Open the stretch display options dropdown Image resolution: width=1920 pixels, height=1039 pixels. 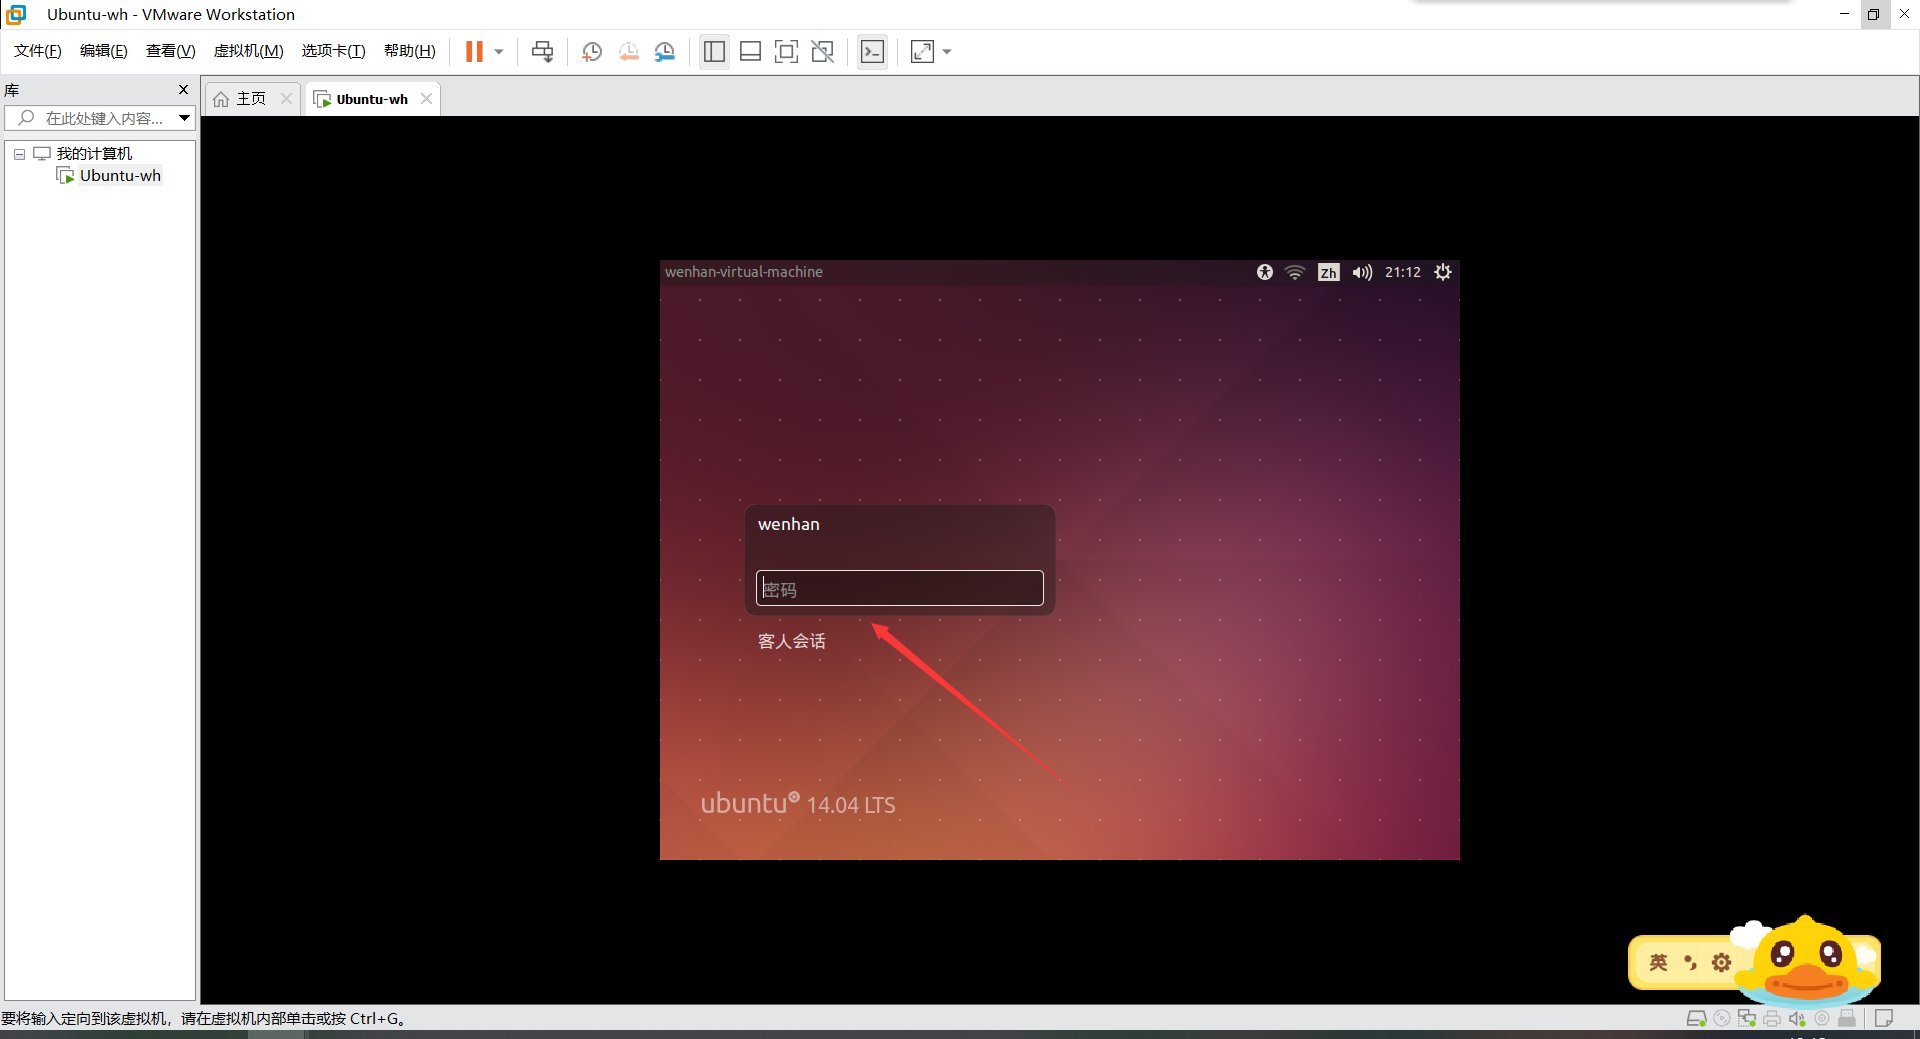coord(947,52)
